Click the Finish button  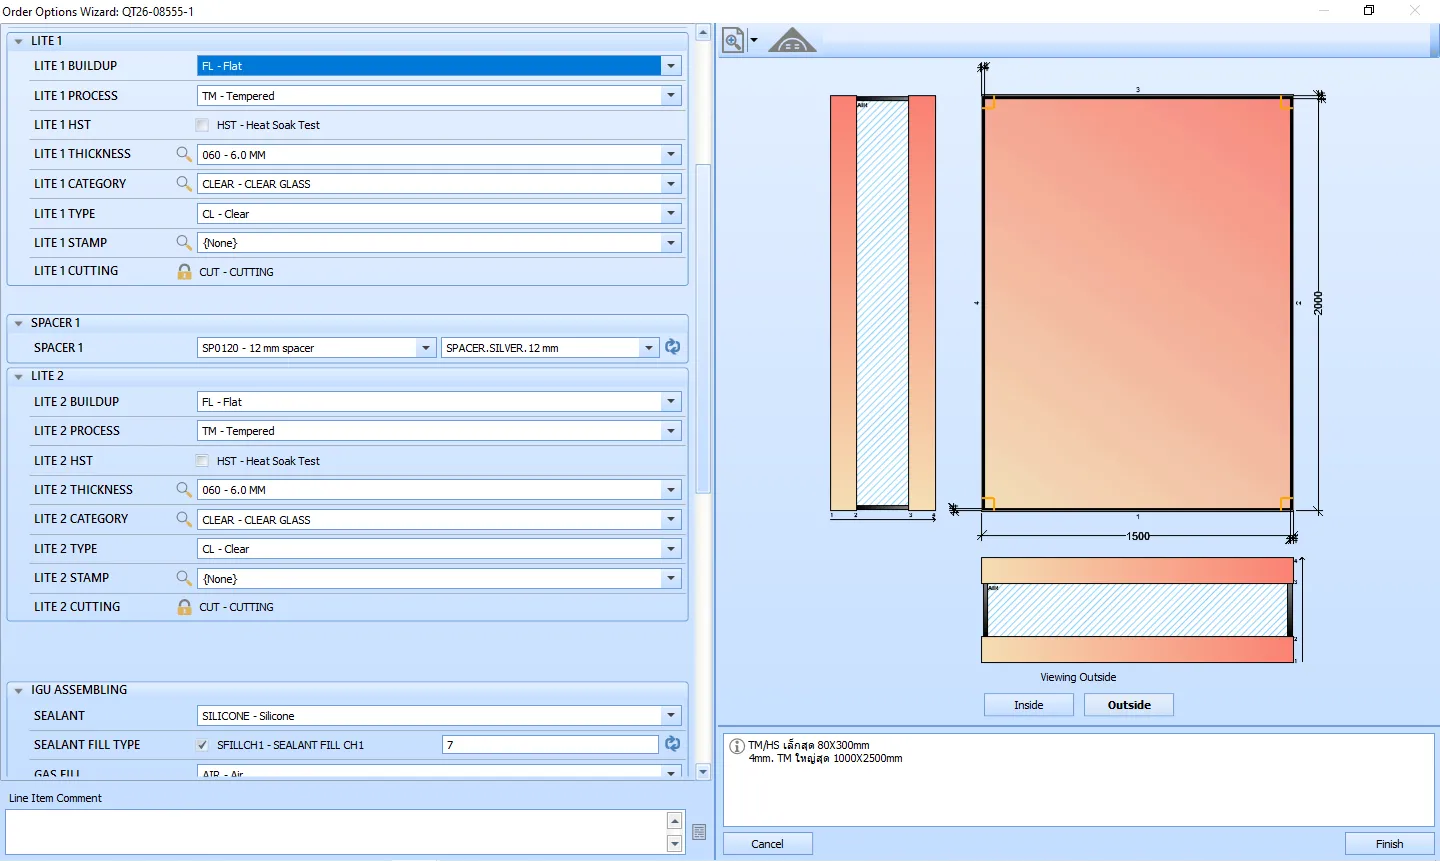1390,844
